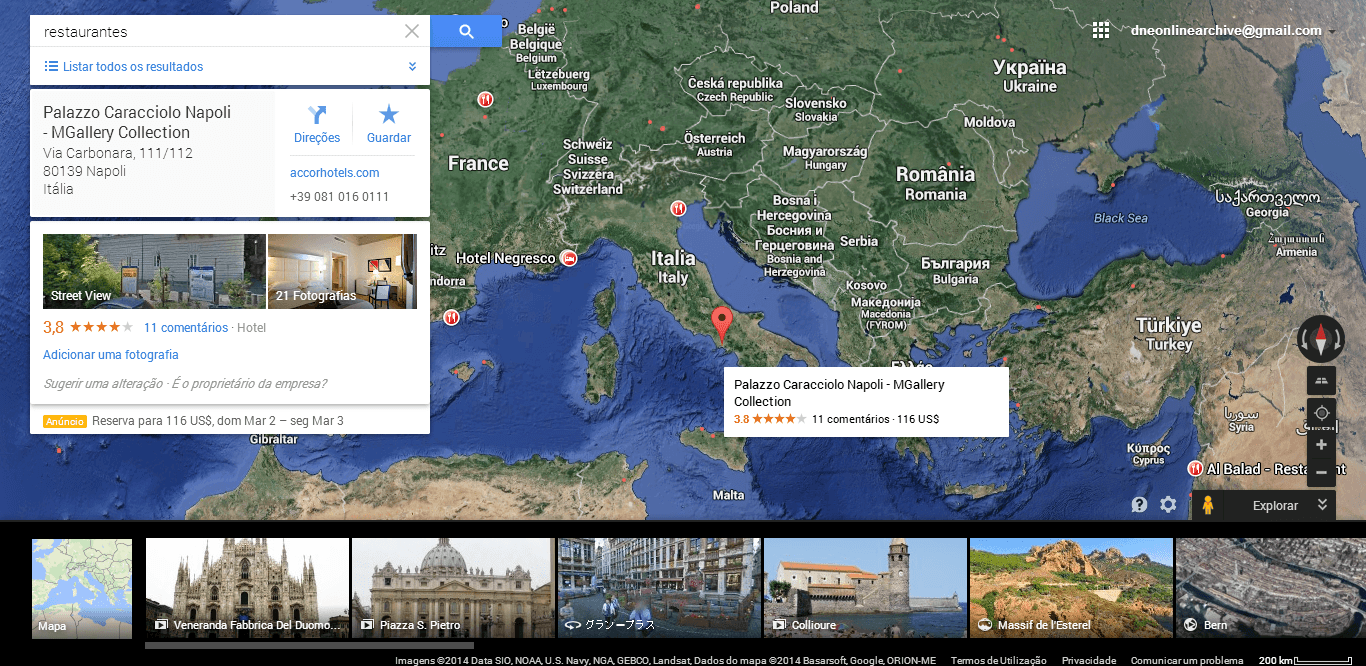
Task: Show my location on map
Action: 1321,413
